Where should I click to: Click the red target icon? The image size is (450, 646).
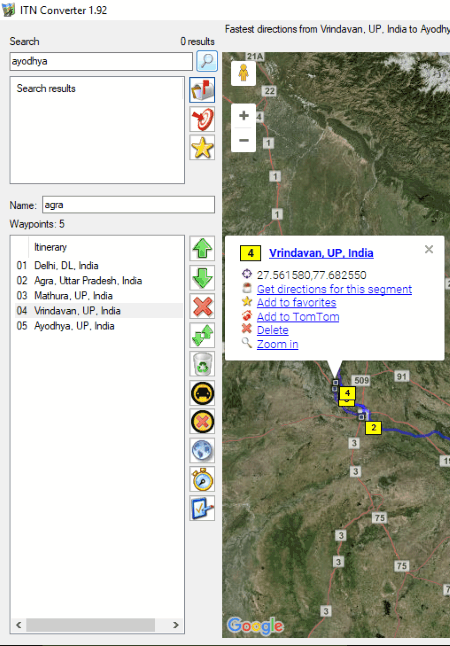202,119
